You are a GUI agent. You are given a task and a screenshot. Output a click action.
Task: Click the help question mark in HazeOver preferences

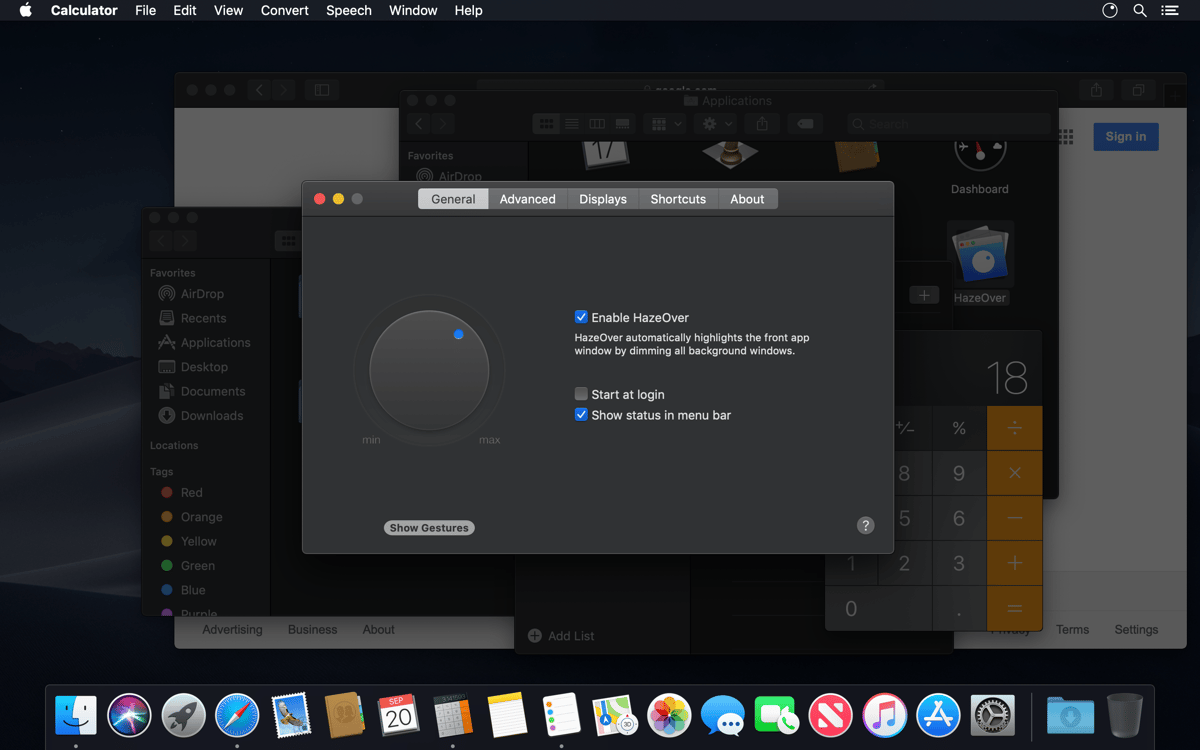point(865,525)
